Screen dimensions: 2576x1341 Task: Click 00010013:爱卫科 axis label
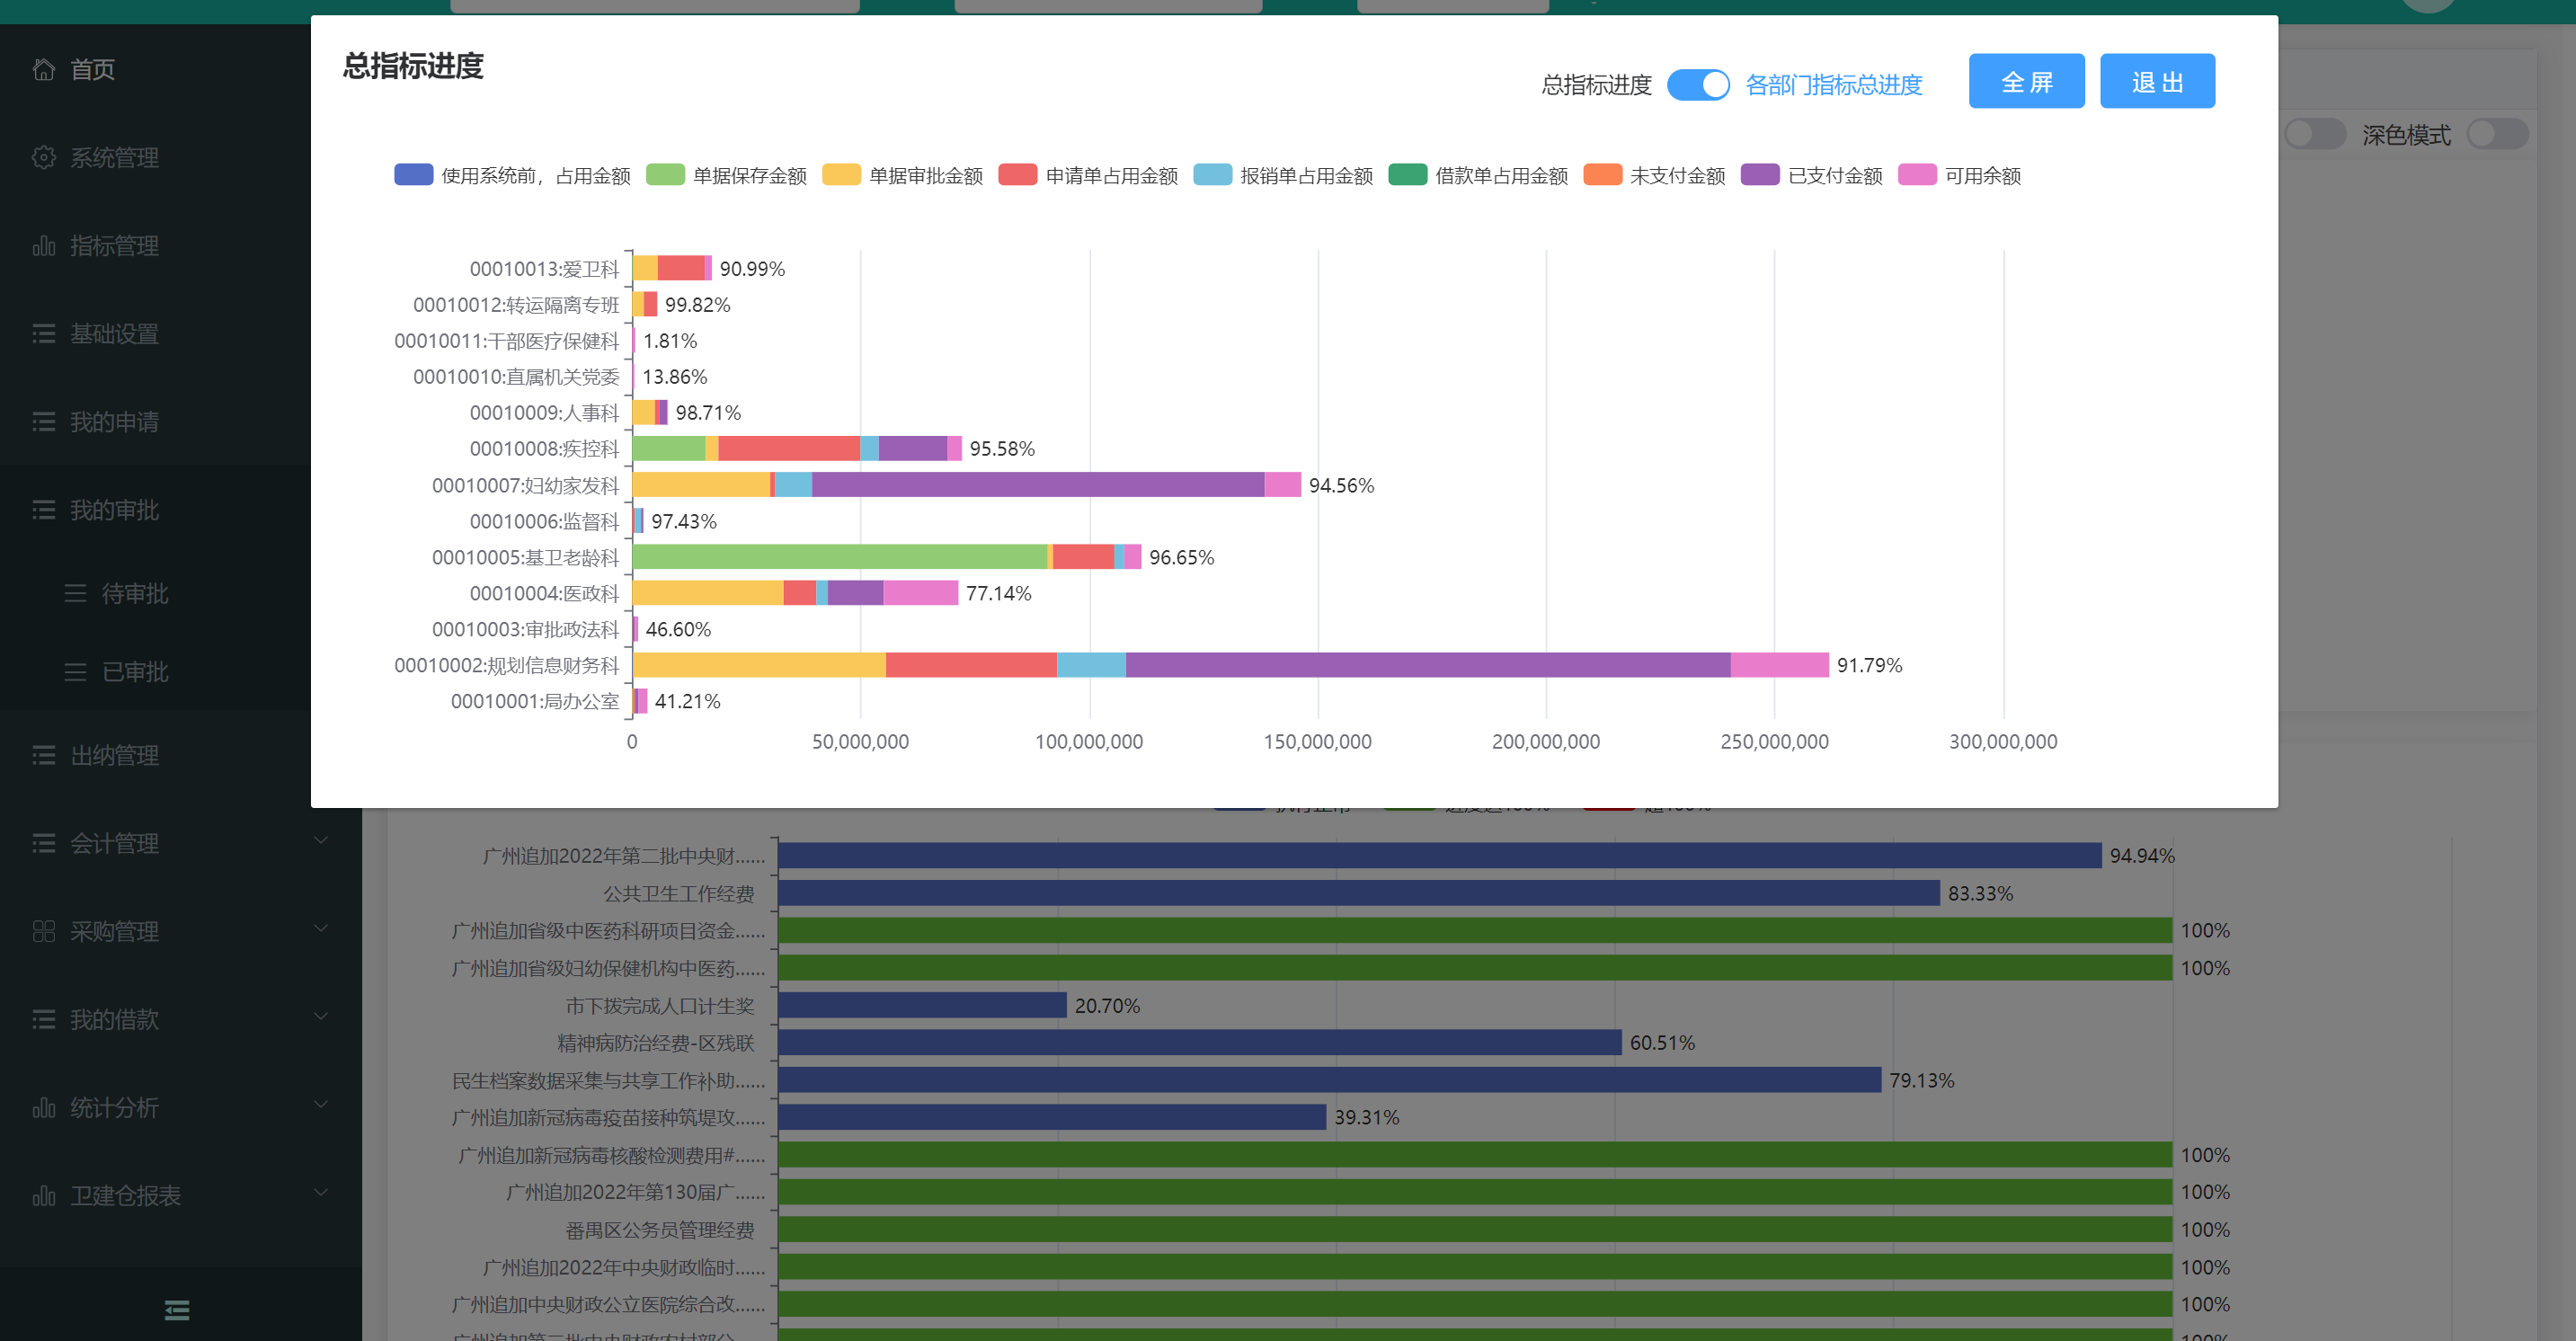(544, 268)
